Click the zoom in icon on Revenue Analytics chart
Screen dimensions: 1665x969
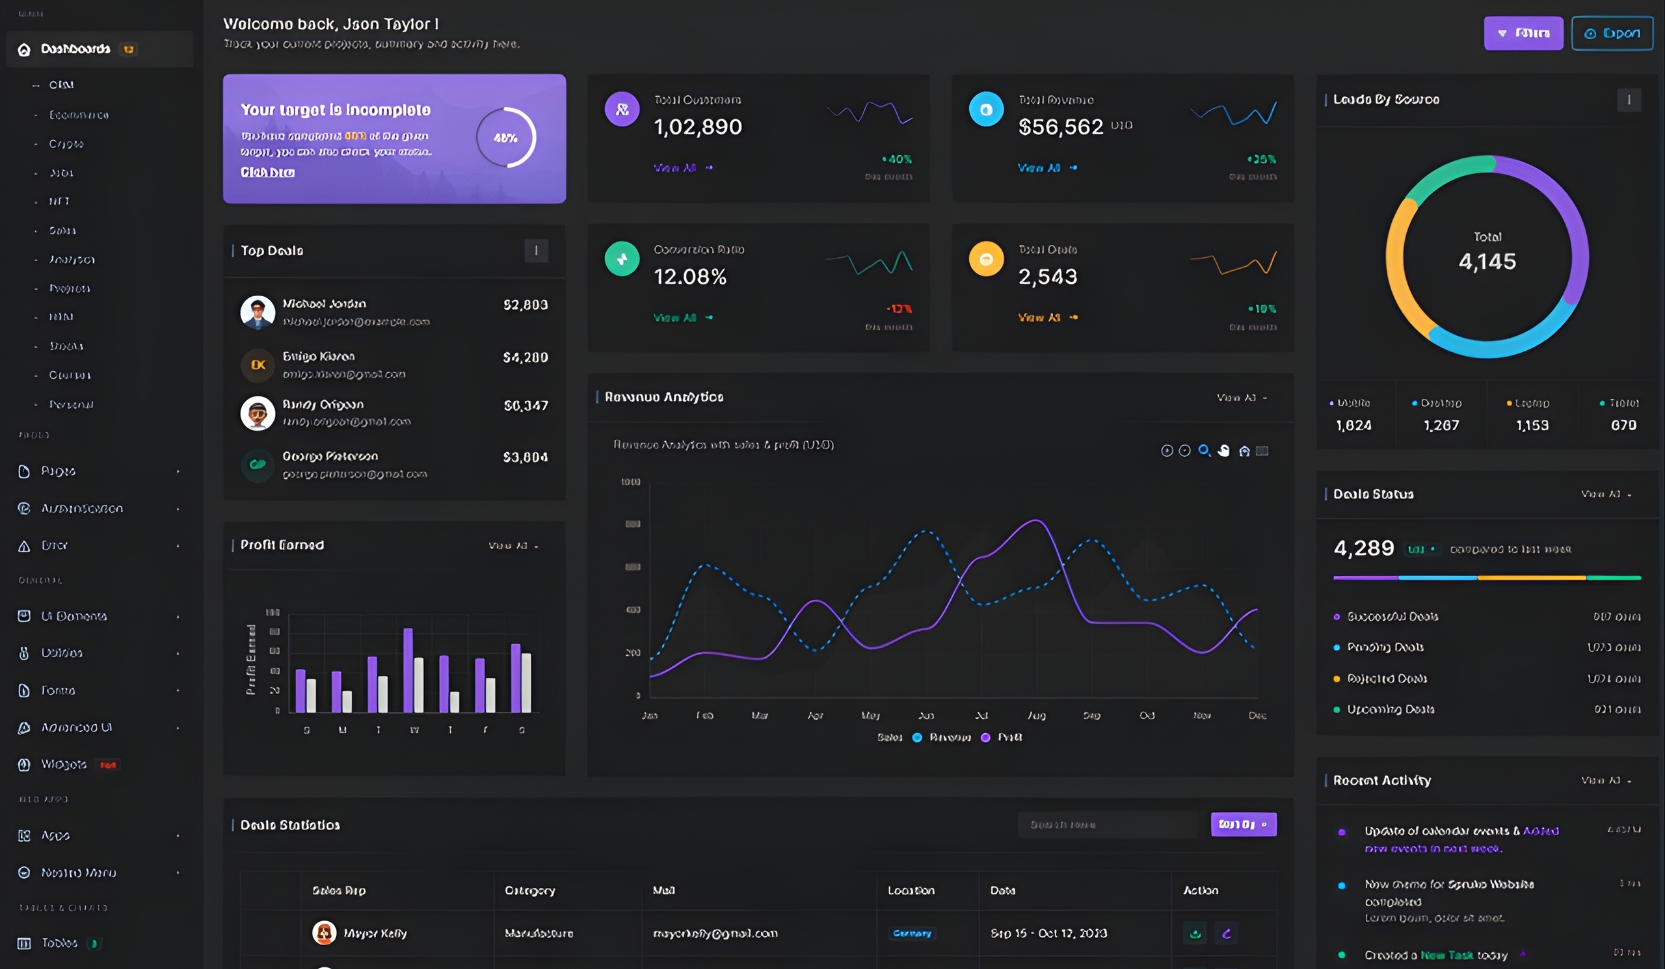pyautogui.click(x=1166, y=451)
